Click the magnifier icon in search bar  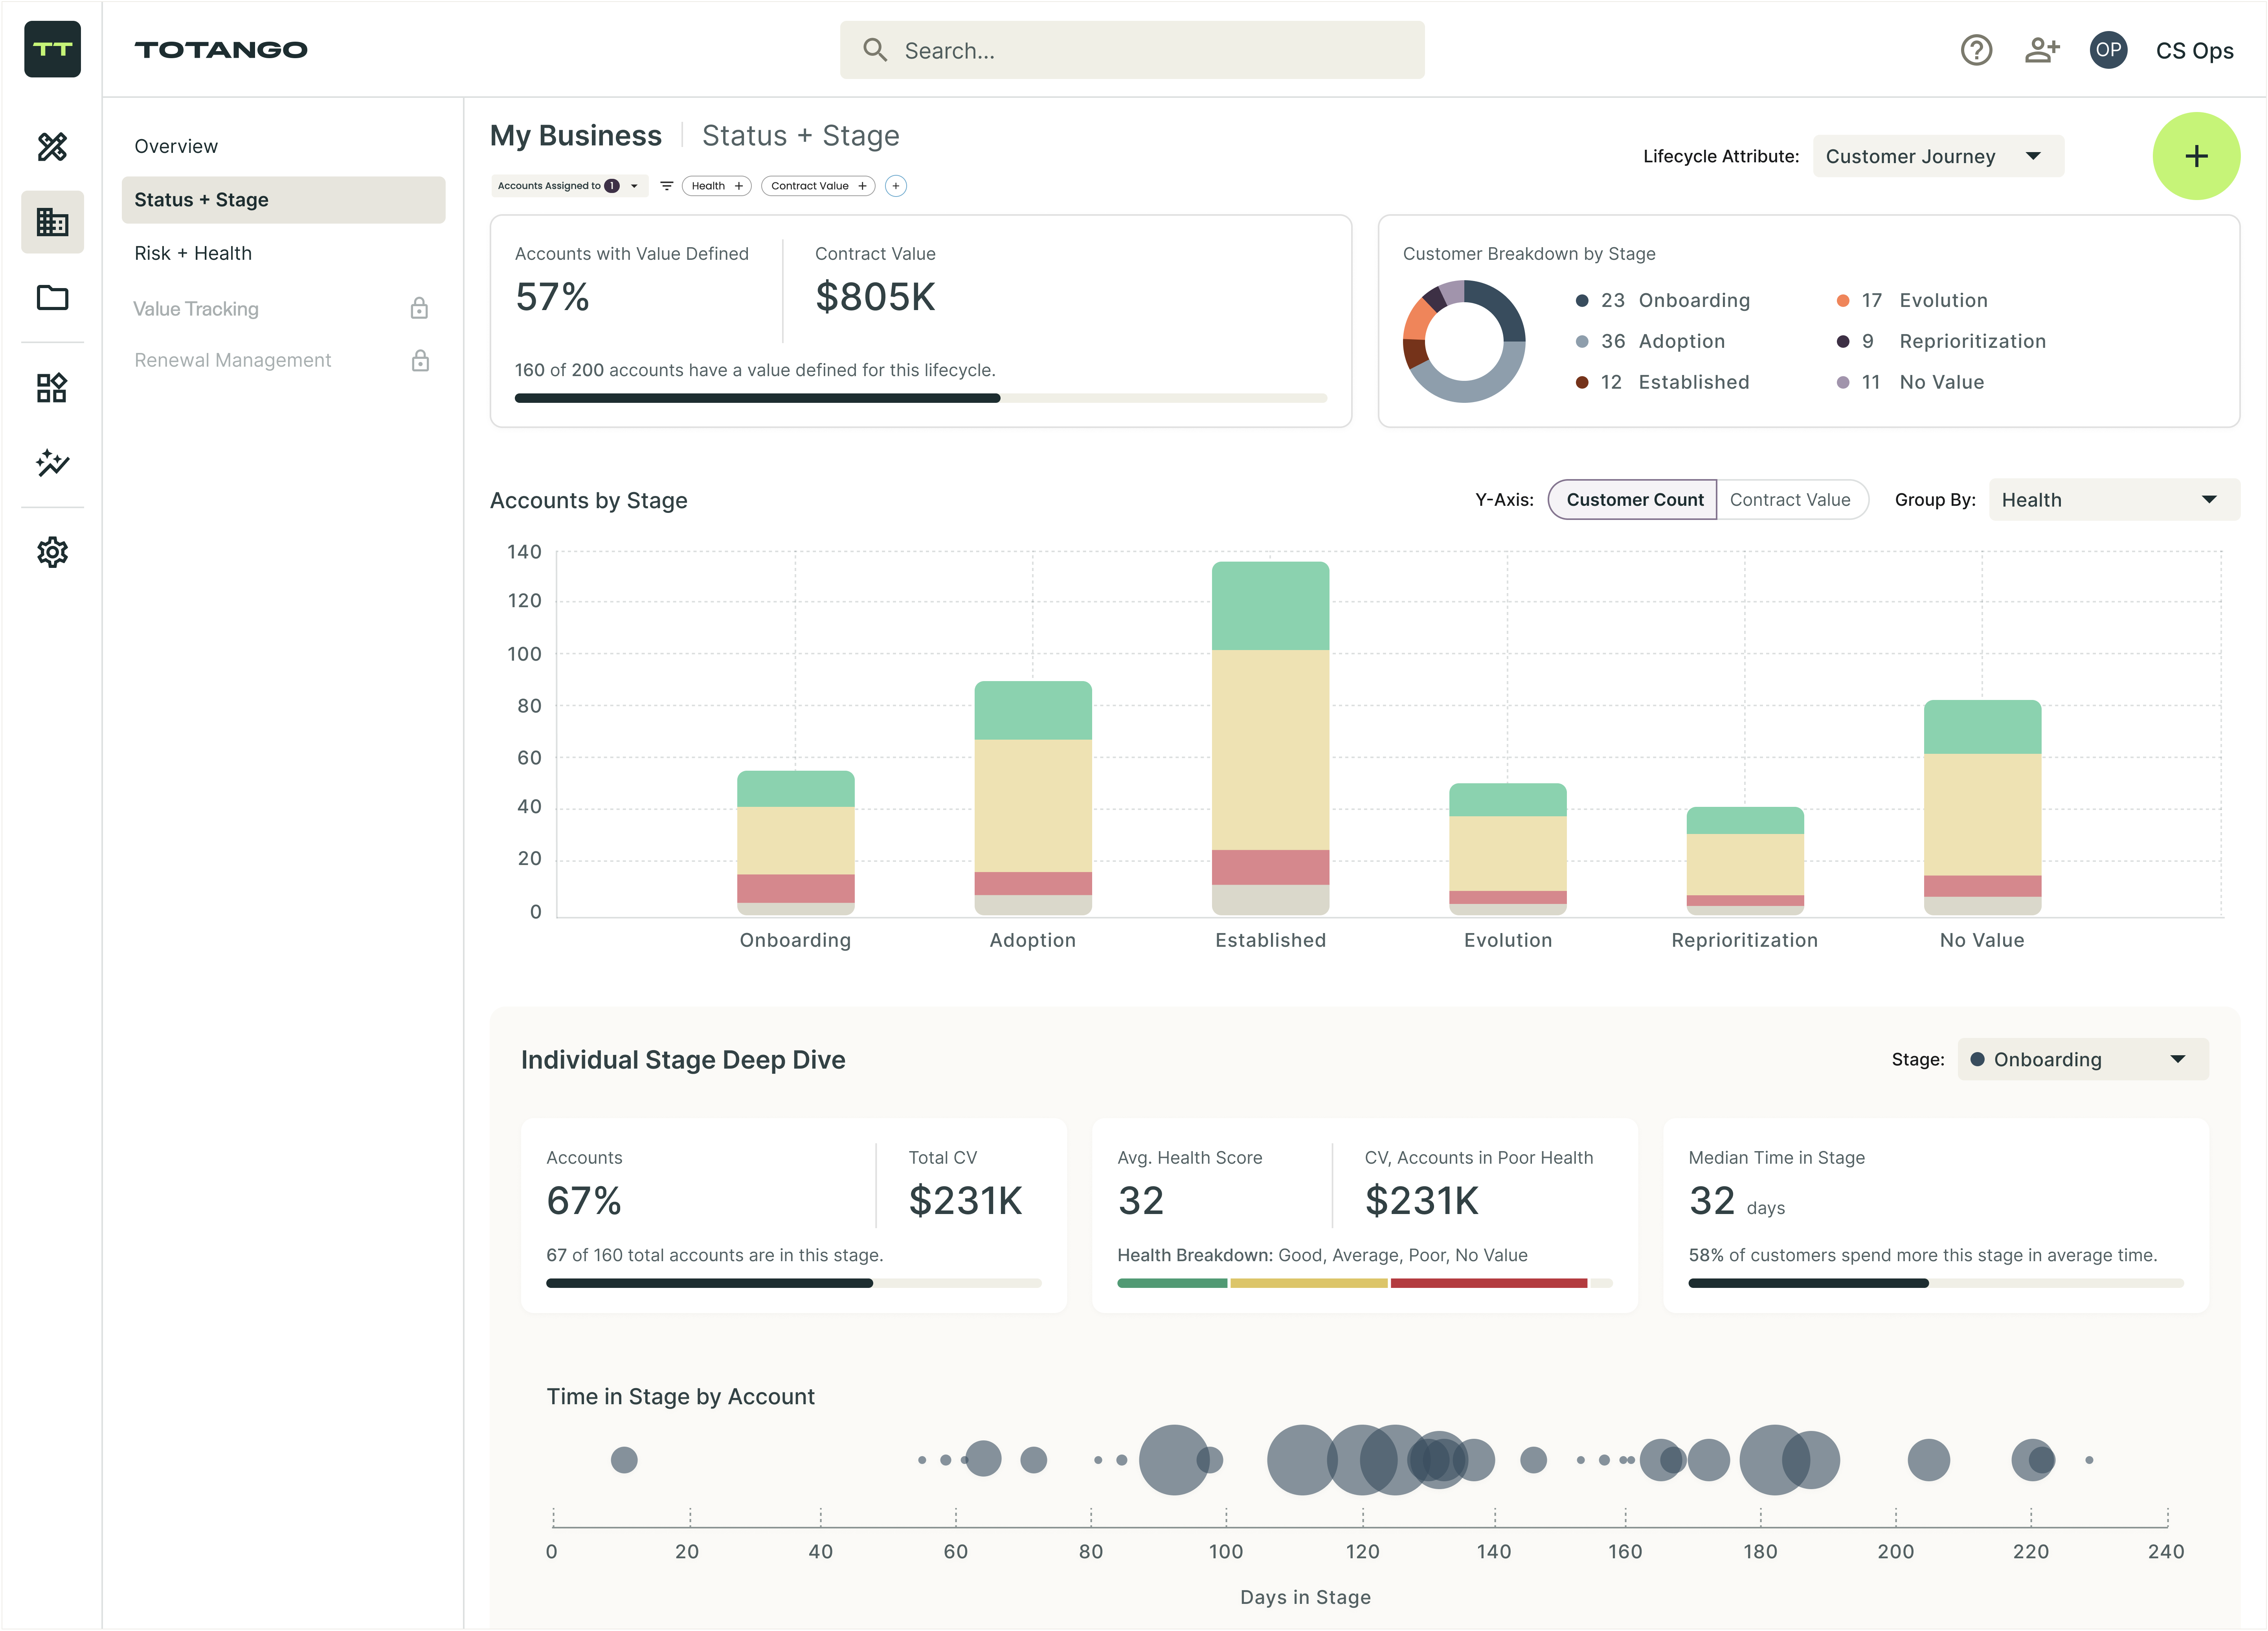pyautogui.click(x=875, y=50)
